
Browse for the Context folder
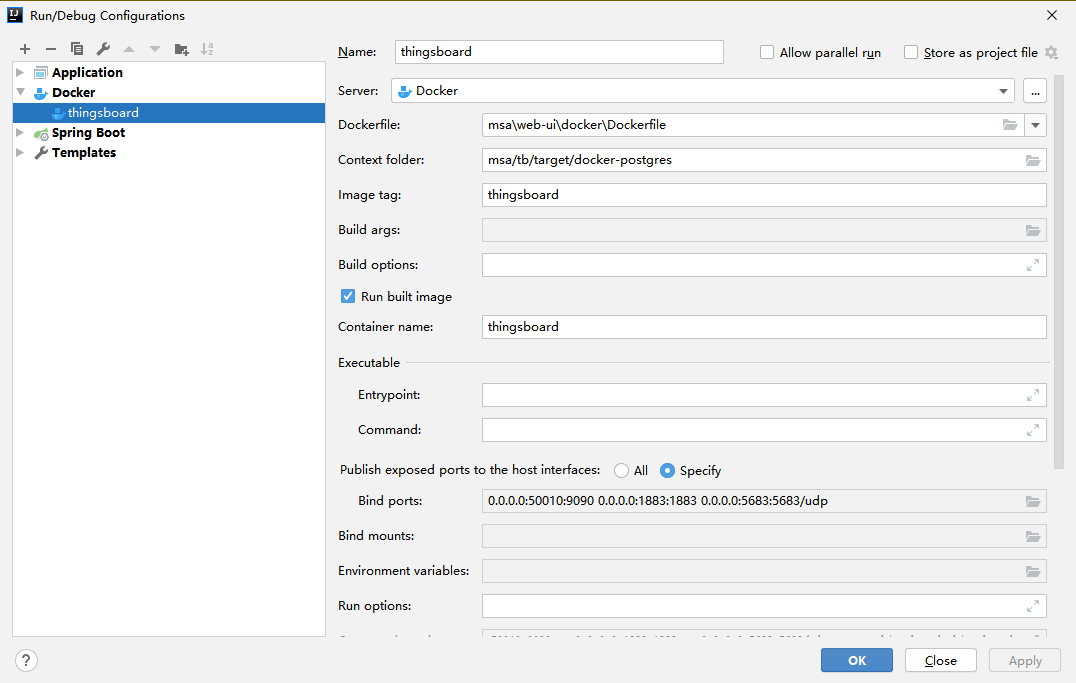pos(1033,160)
